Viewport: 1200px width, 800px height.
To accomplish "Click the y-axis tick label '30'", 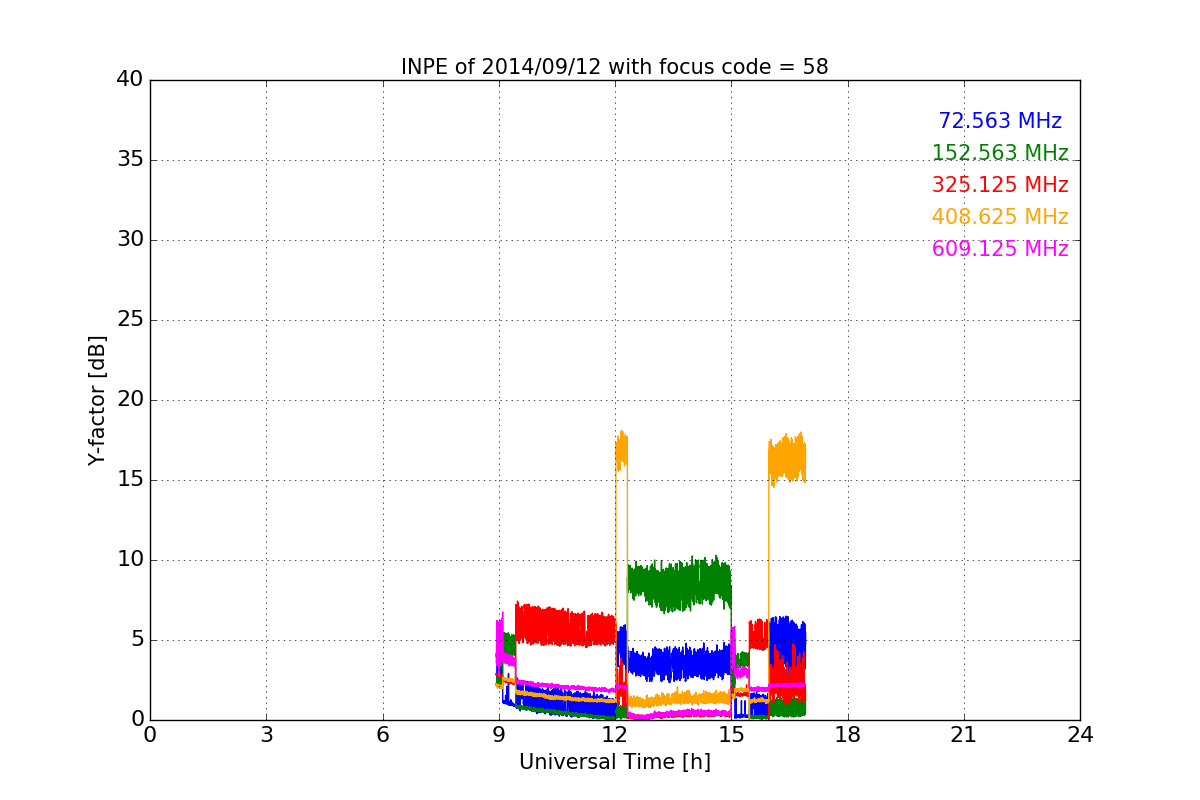I will (x=130, y=240).
